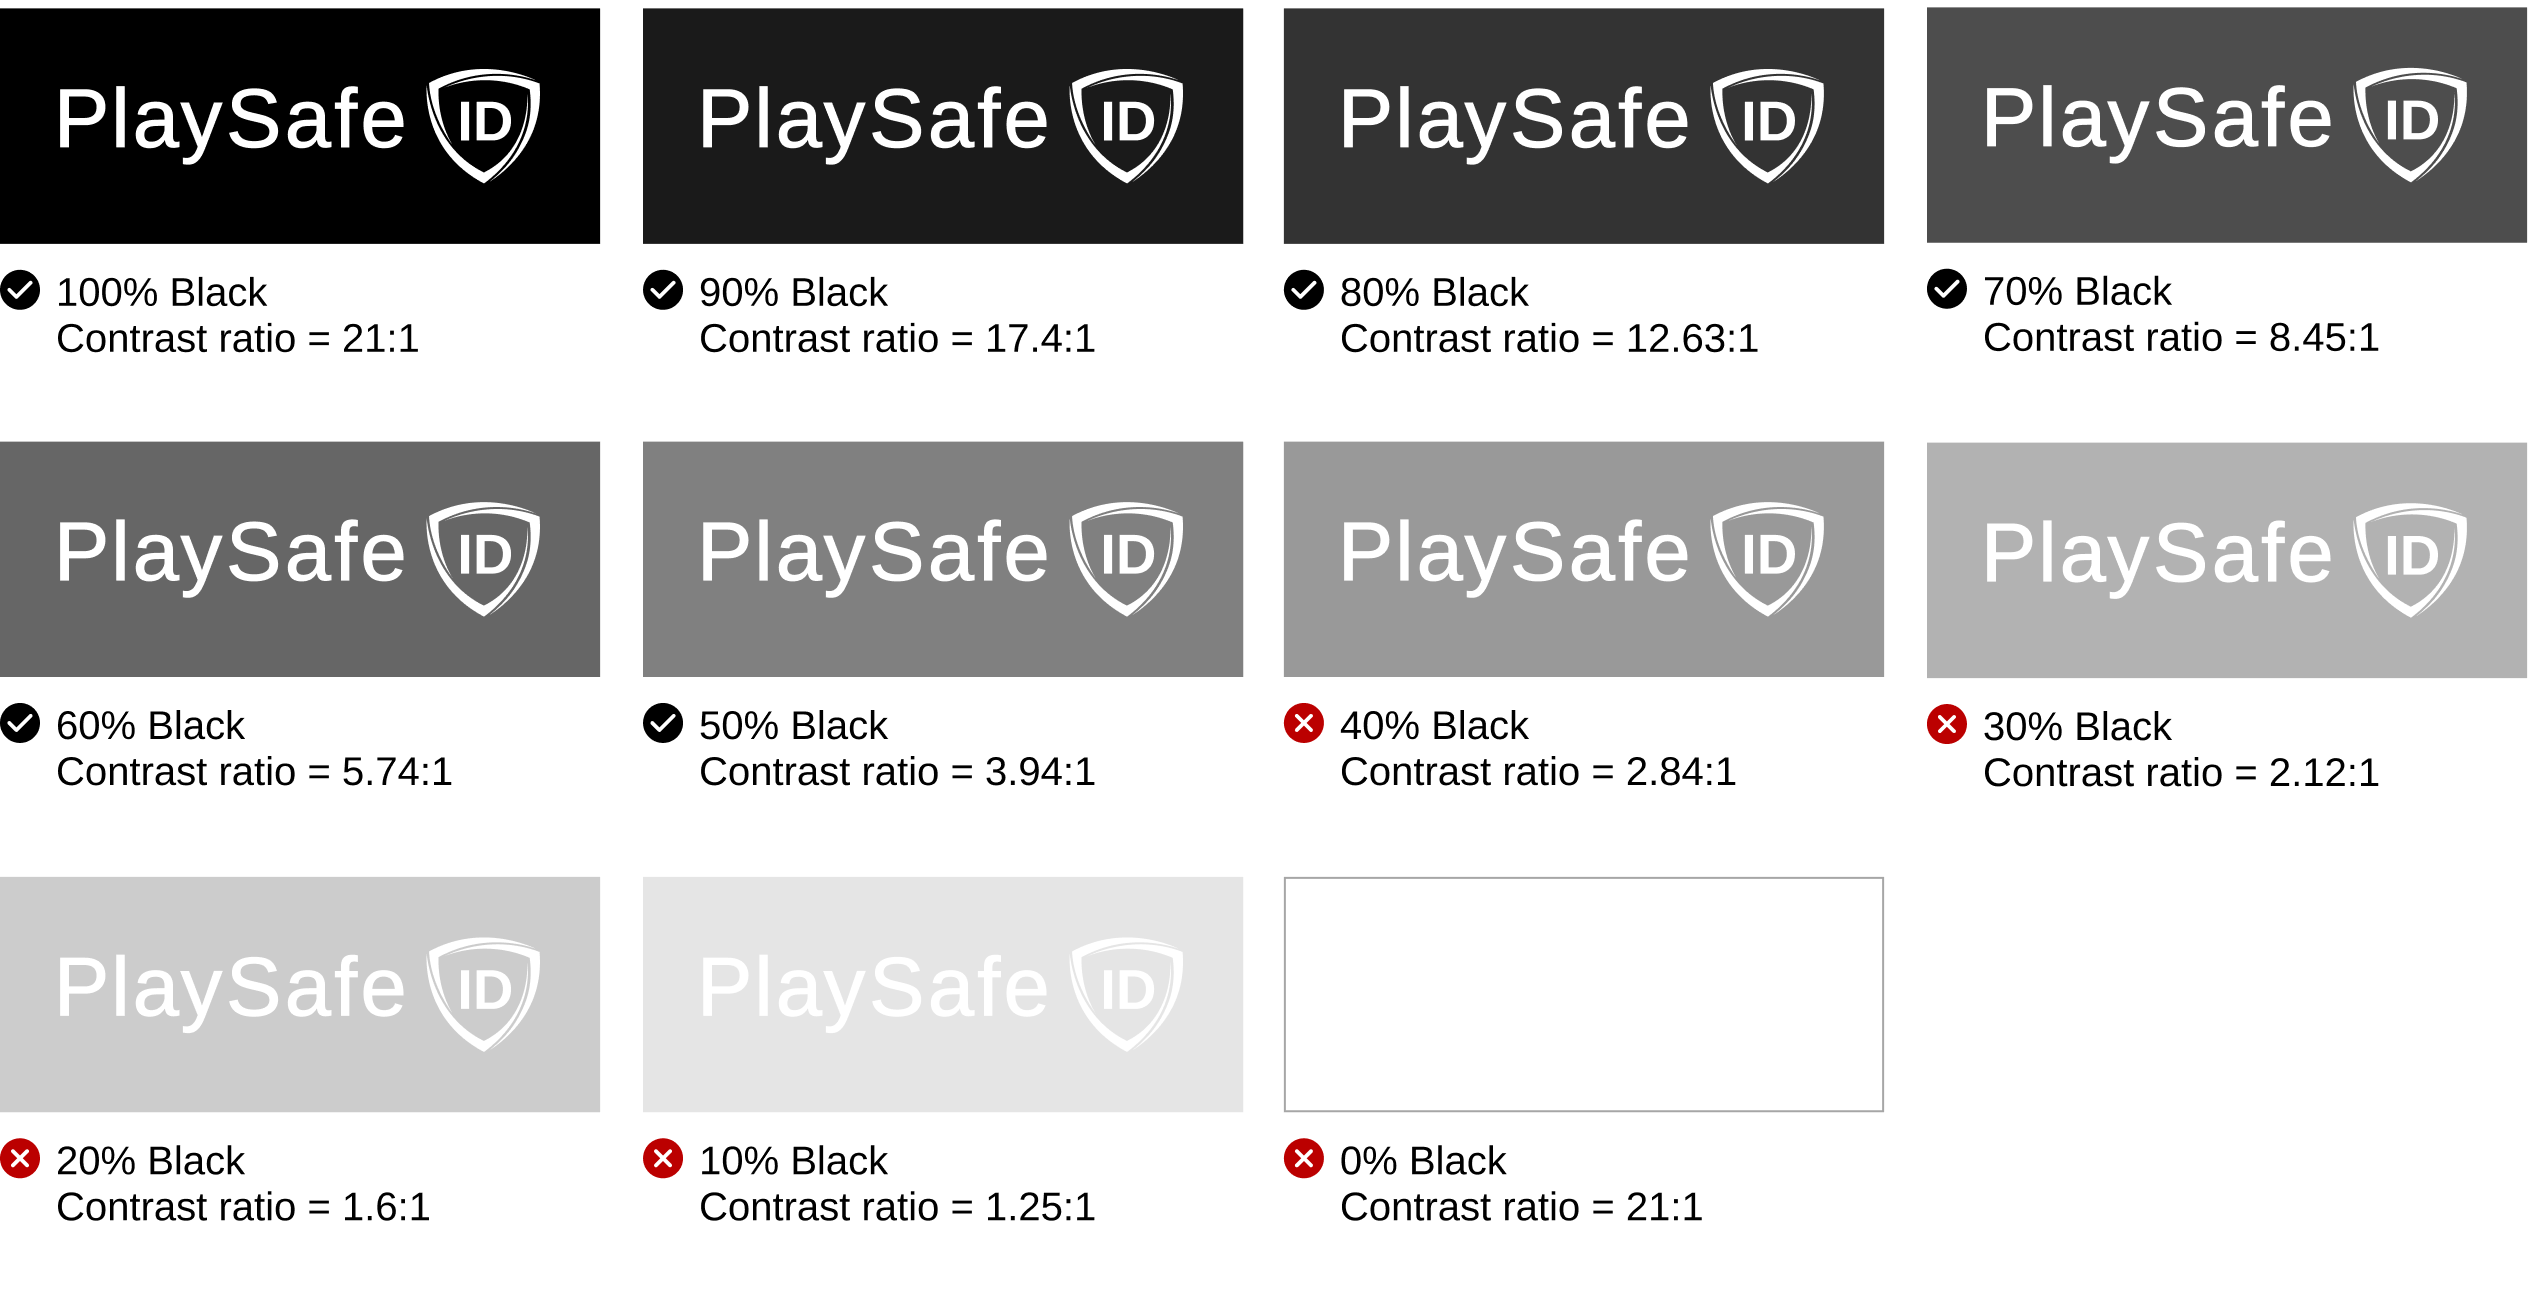Select the 100% Black PlaySafe logo swatch
The image size is (2542, 1308).
coord(300,126)
